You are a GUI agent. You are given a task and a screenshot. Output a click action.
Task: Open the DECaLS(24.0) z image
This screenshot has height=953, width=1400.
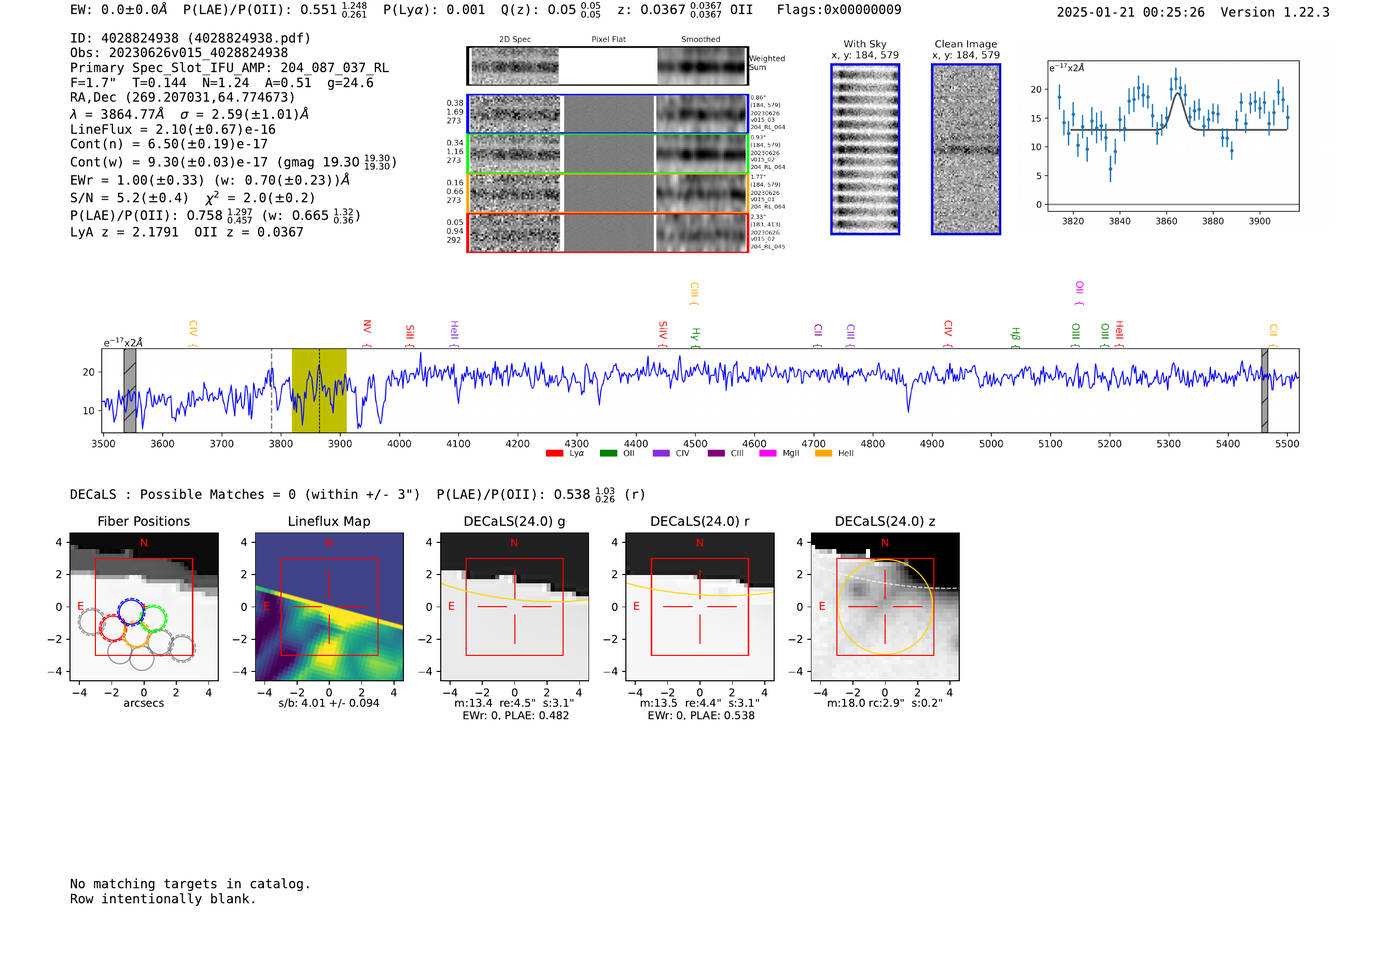coord(885,607)
